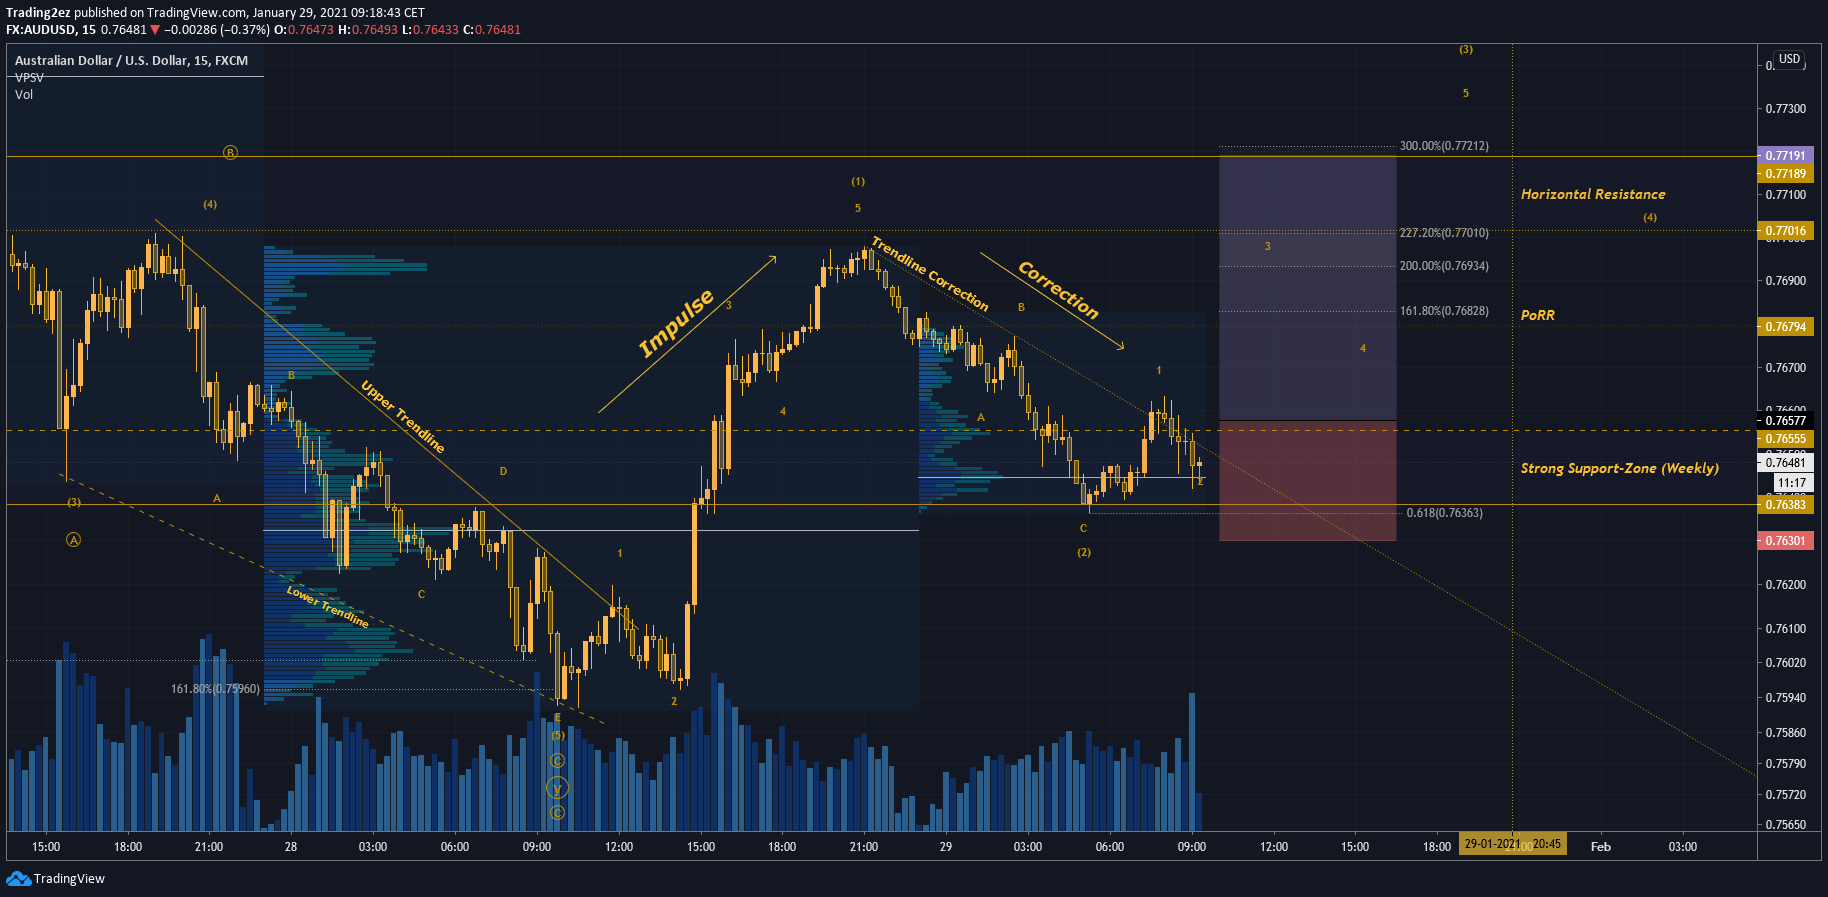The width and height of the screenshot is (1828, 897).
Task: Open the USD currency selector
Action: tap(1789, 59)
